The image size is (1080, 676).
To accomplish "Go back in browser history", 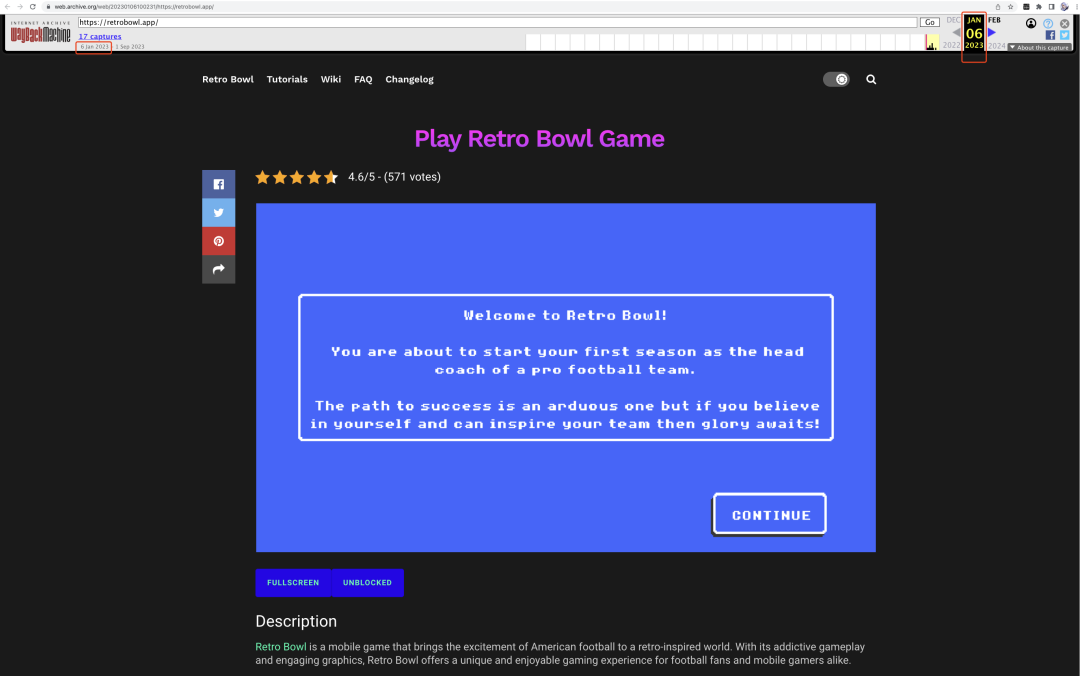I will (8, 6).
